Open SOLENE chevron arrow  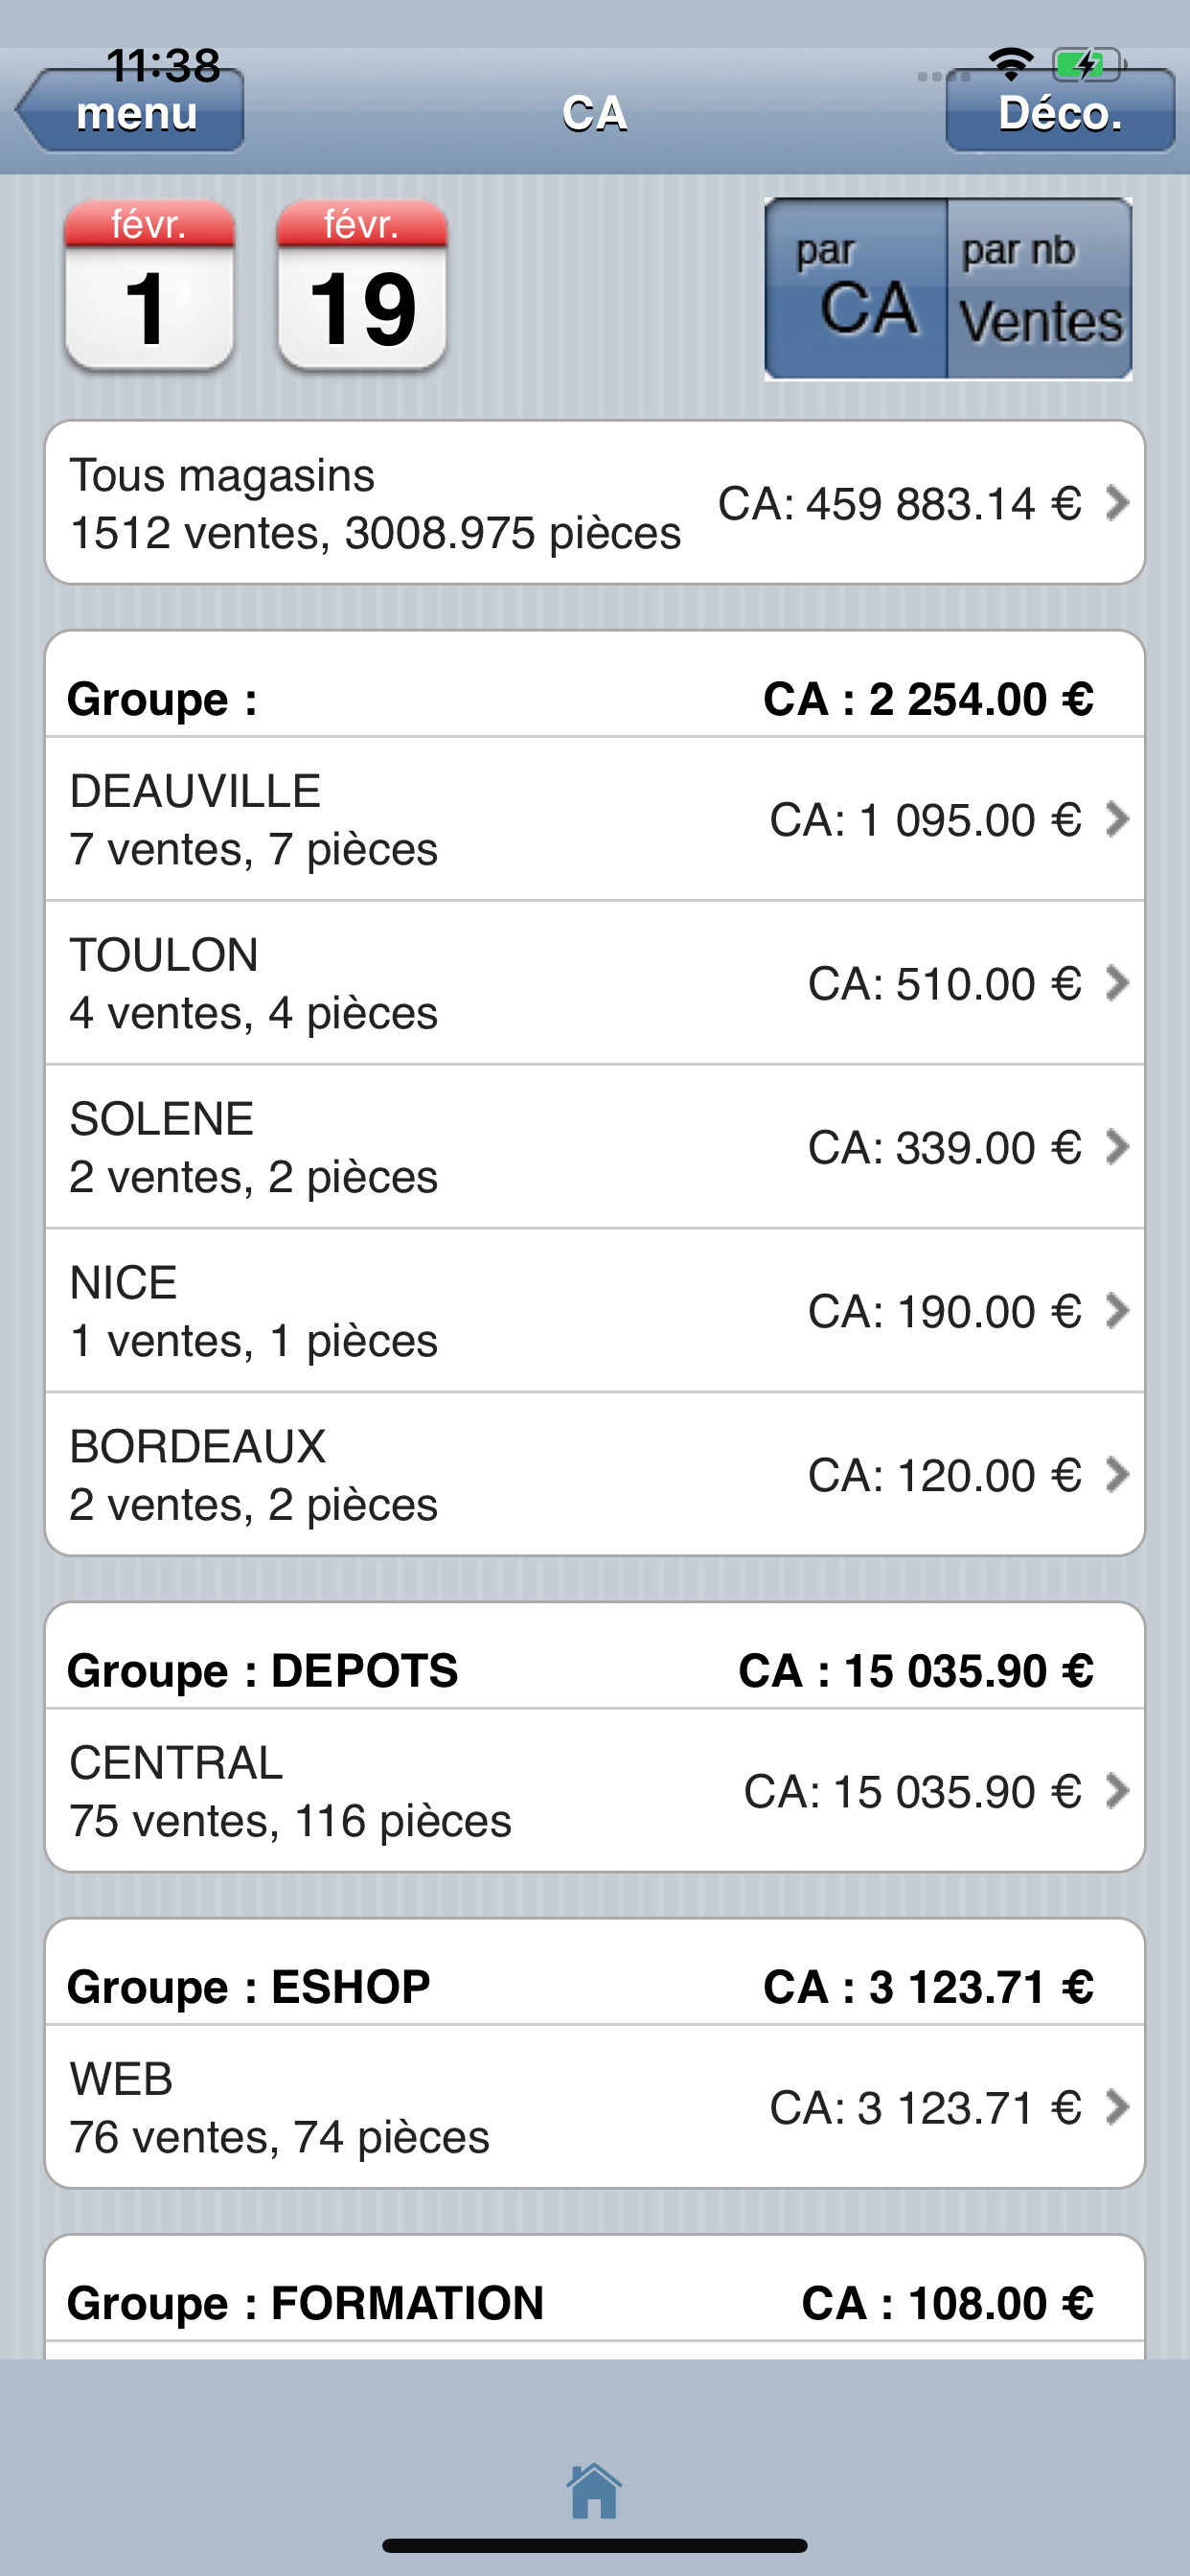pyautogui.click(x=1117, y=1147)
